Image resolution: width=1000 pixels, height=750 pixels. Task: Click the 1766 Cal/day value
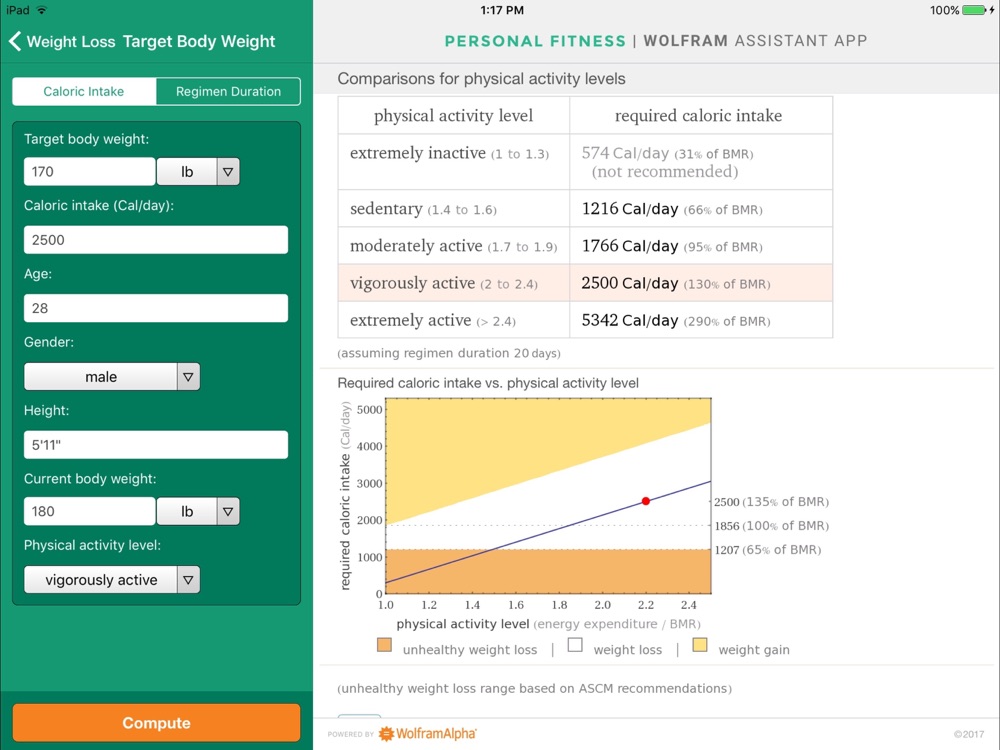[x=629, y=246]
